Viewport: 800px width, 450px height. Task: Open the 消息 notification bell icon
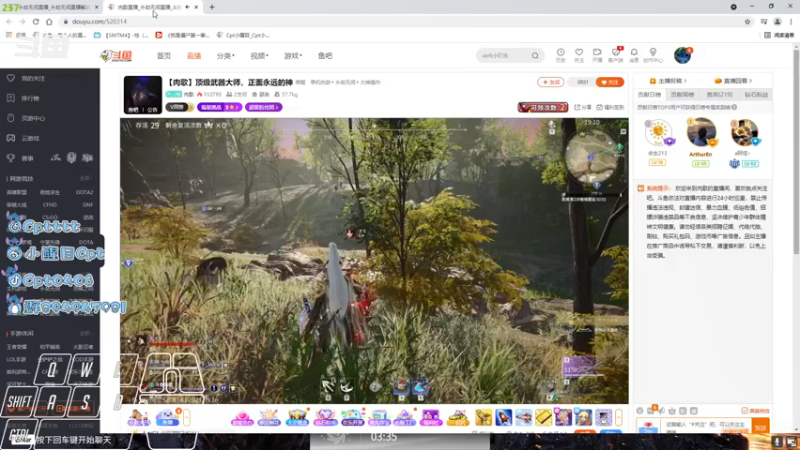click(634, 55)
